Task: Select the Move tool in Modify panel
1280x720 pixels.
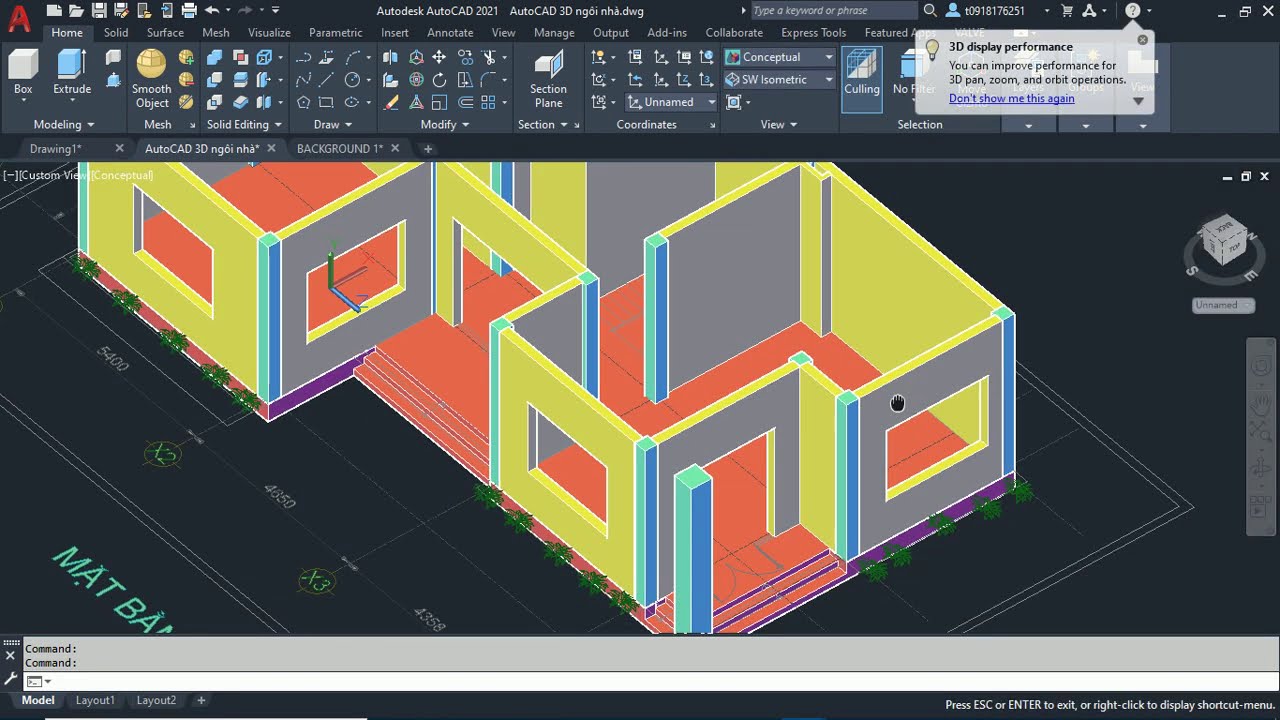Action: 439,57
